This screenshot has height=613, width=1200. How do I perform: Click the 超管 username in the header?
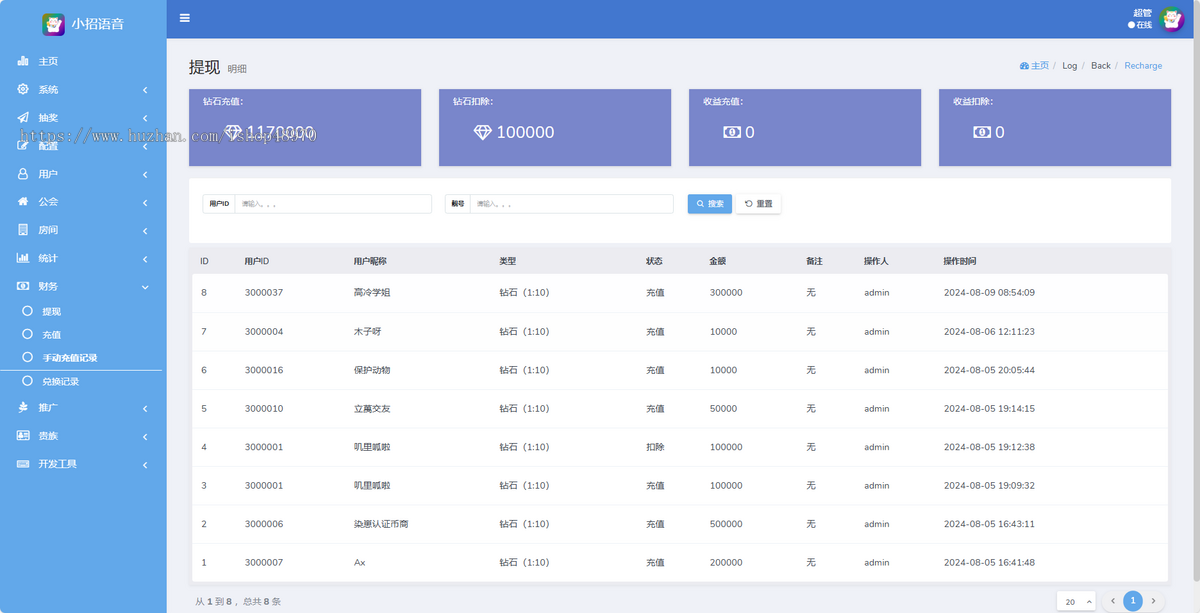(x=1142, y=13)
